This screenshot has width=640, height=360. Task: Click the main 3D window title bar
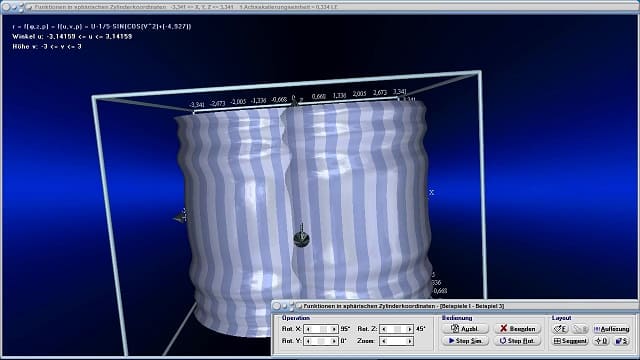coord(320,7)
